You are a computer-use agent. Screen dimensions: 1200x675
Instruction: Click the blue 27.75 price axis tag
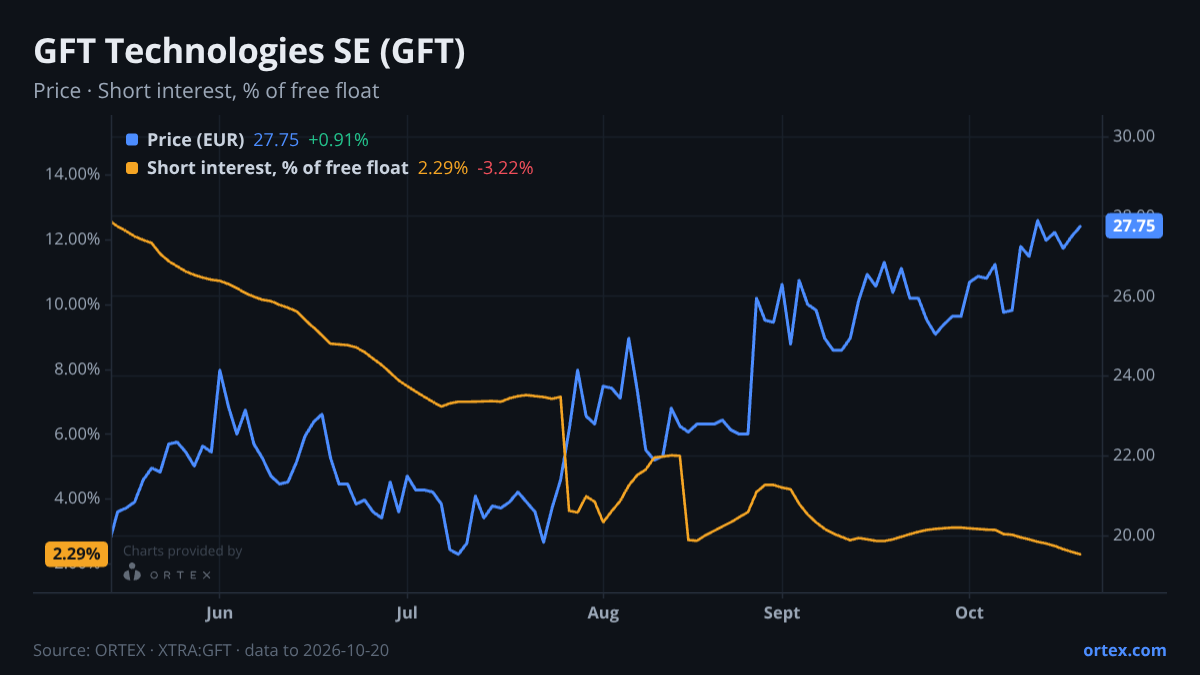(x=1134, y=226)
